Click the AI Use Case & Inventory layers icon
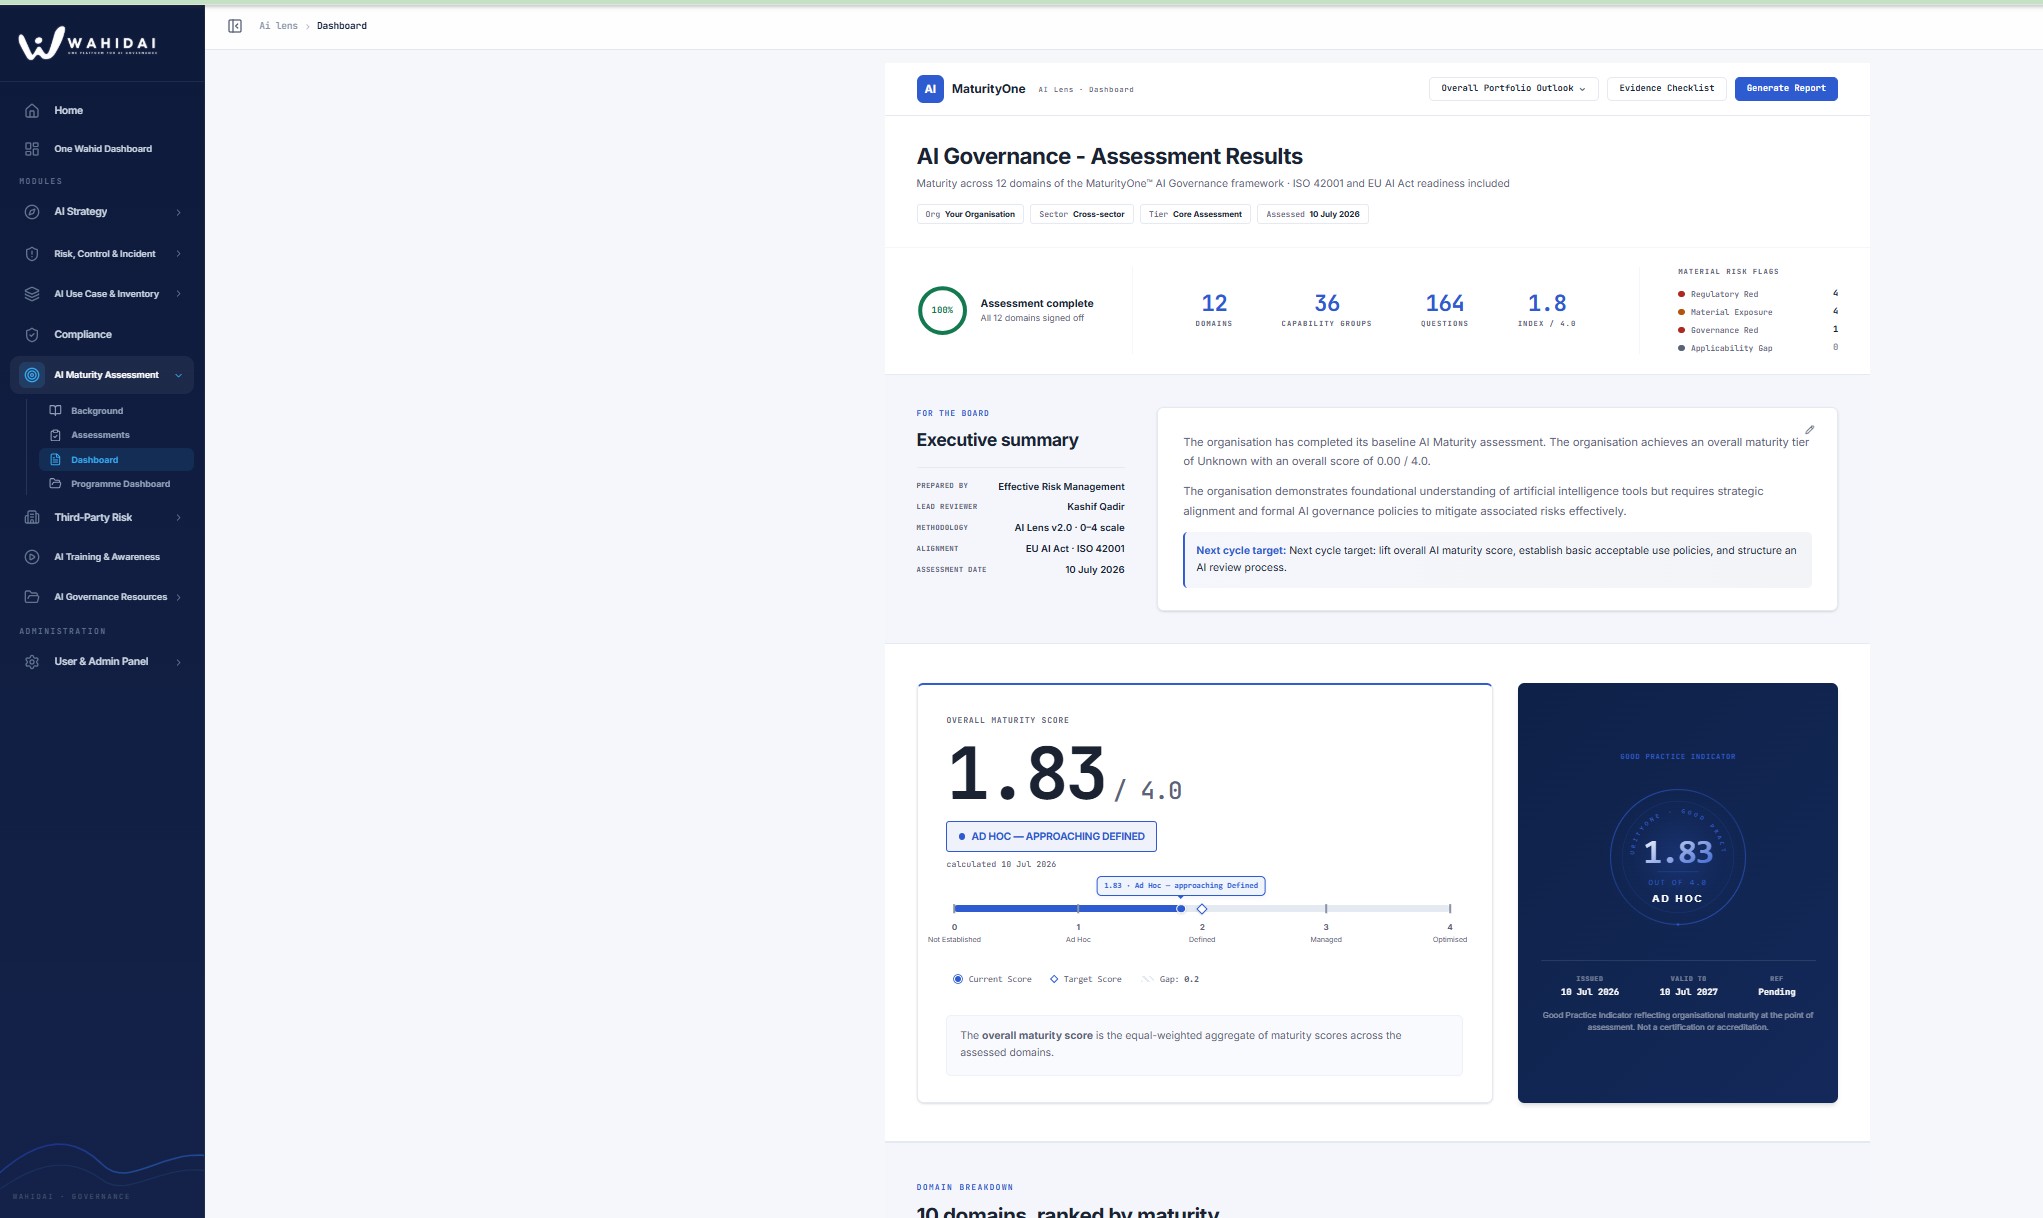 pos(32,294)
